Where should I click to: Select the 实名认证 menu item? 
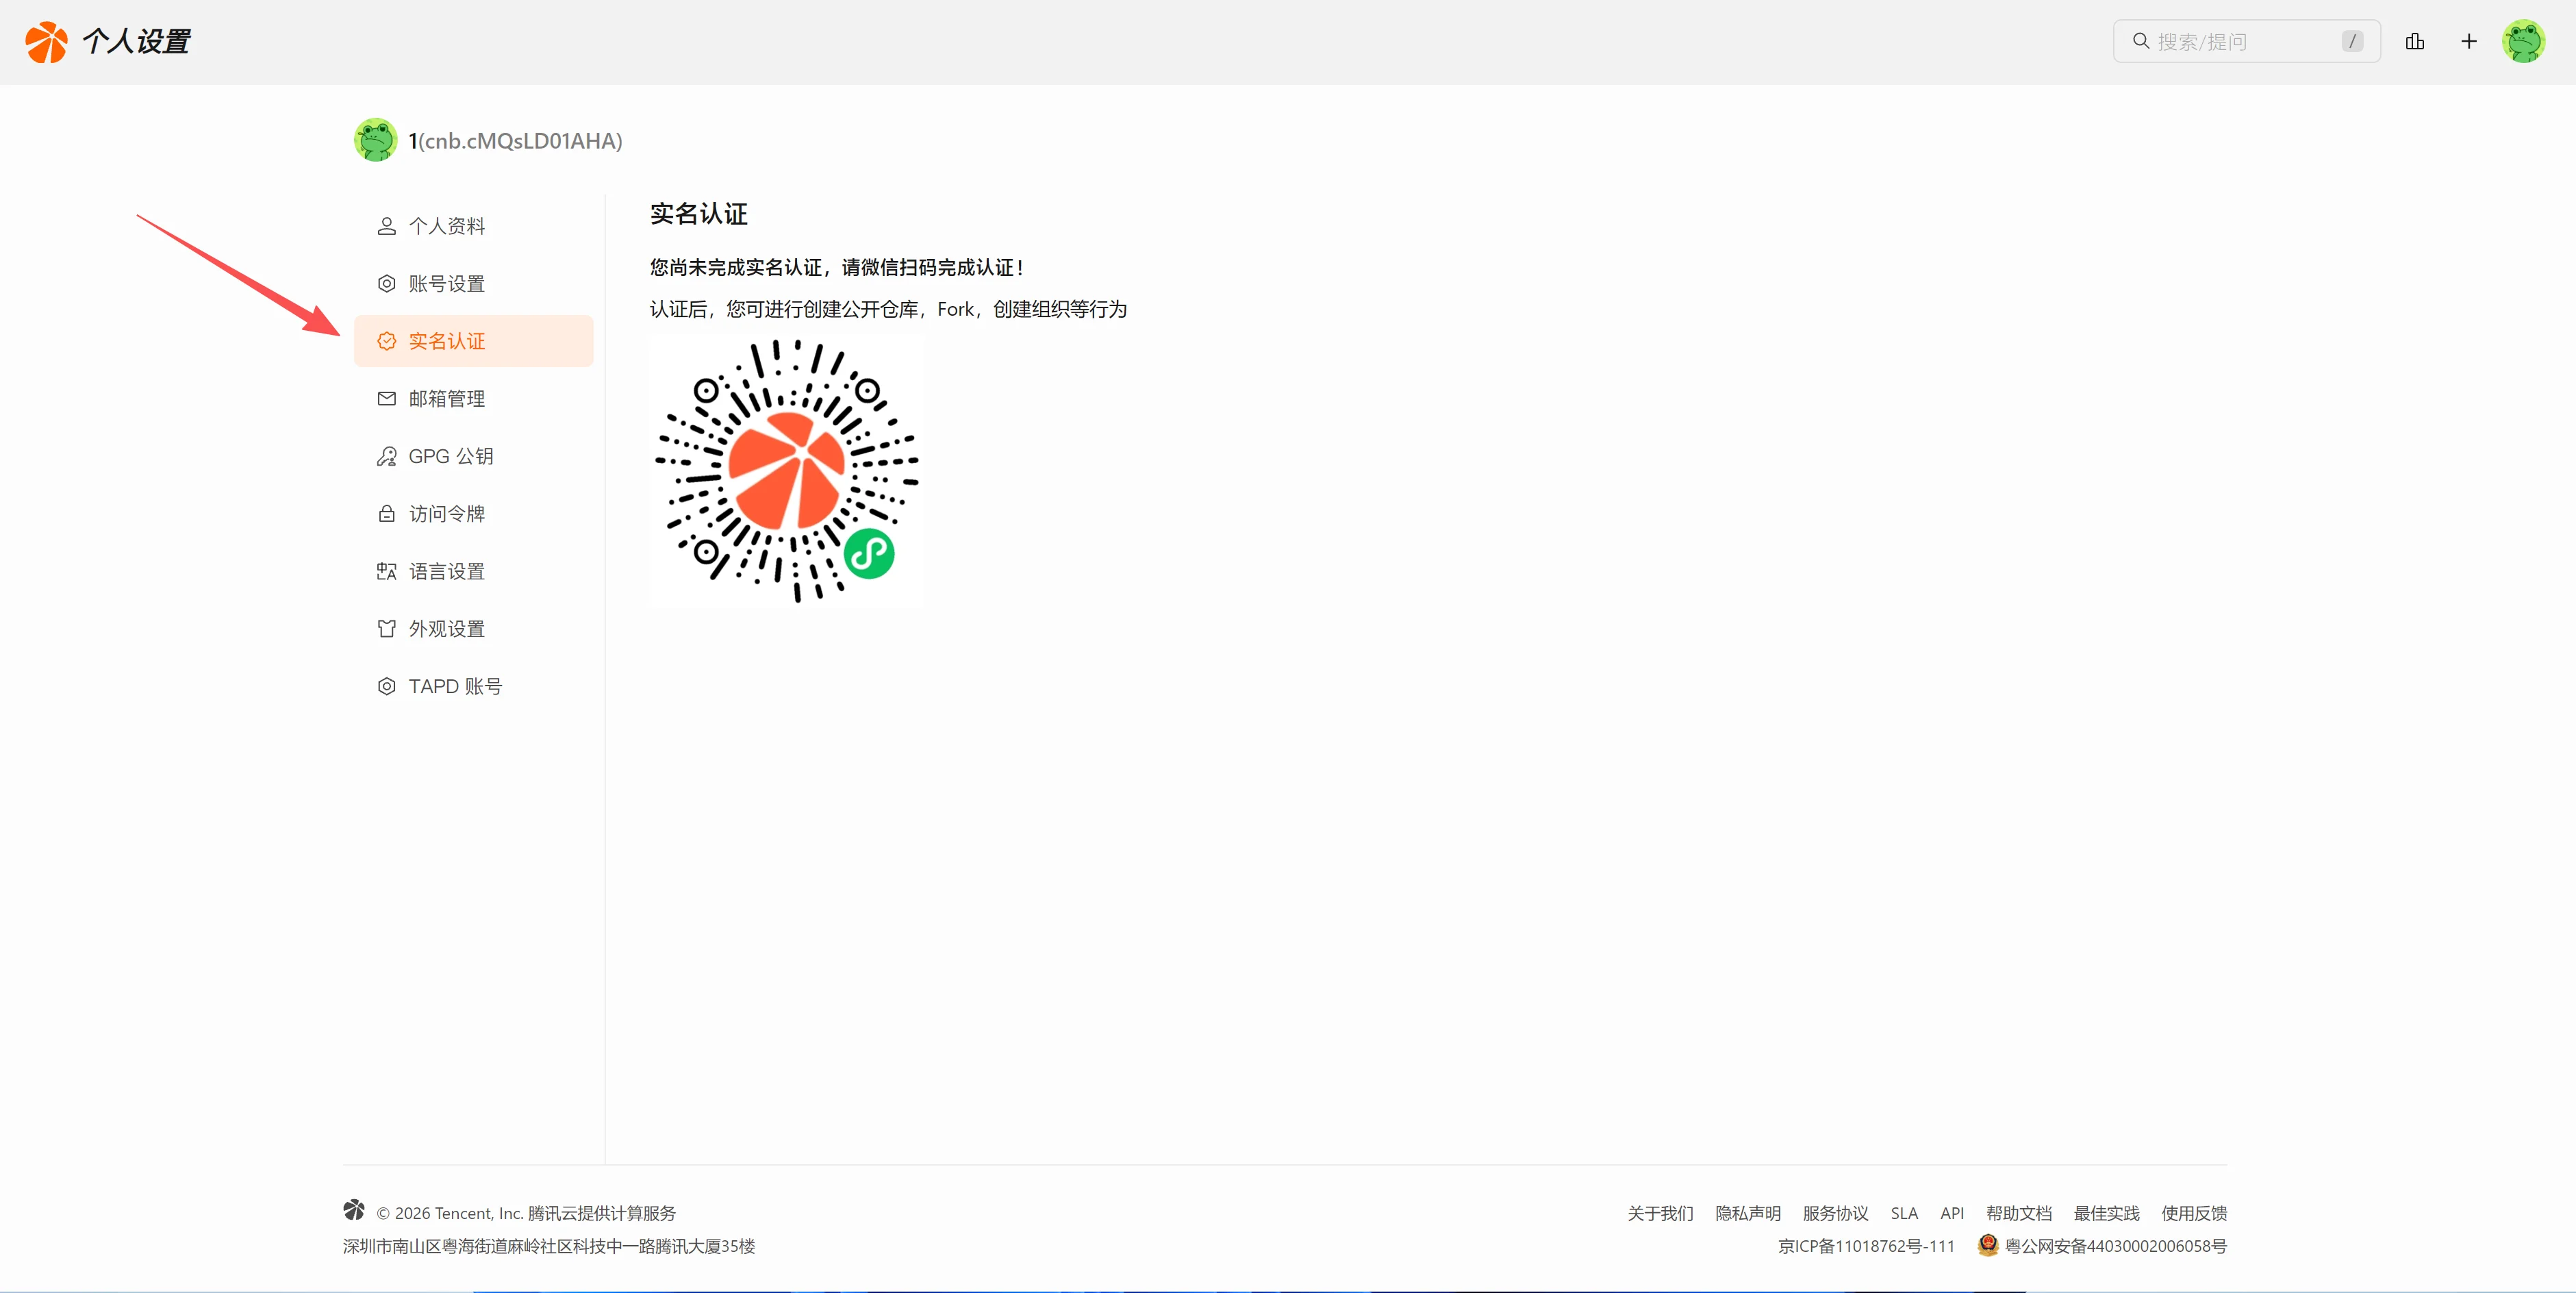pos(473,341)
